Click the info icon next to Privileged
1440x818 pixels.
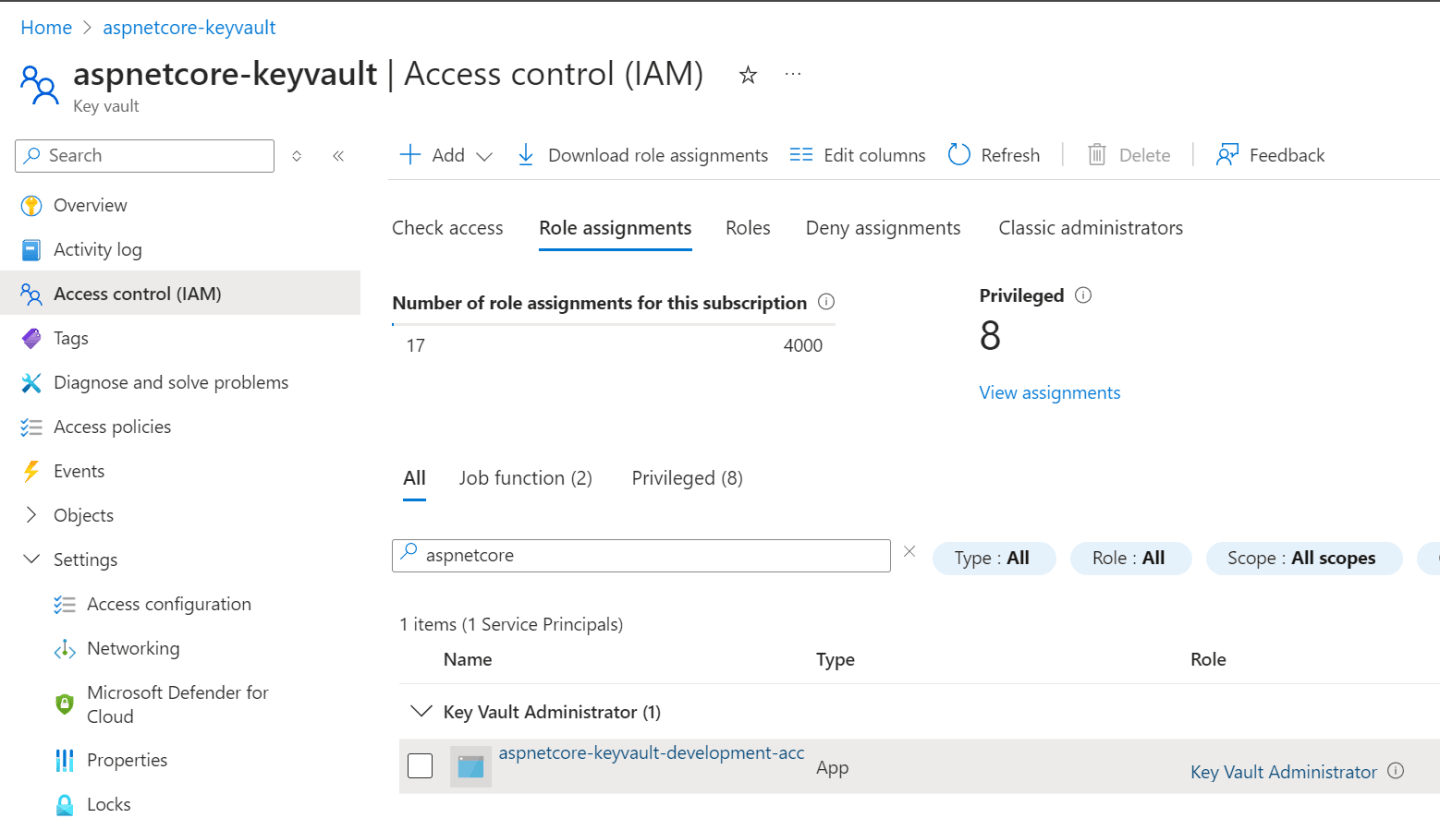point(1083,296)
